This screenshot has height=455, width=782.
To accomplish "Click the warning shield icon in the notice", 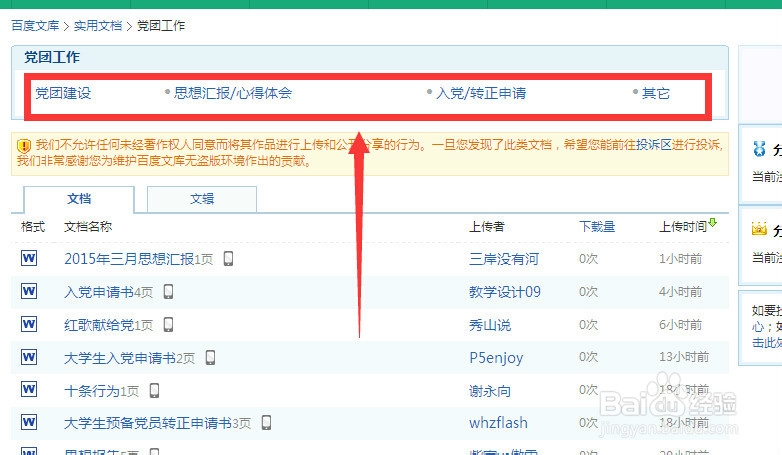I will tap(23, 146).
